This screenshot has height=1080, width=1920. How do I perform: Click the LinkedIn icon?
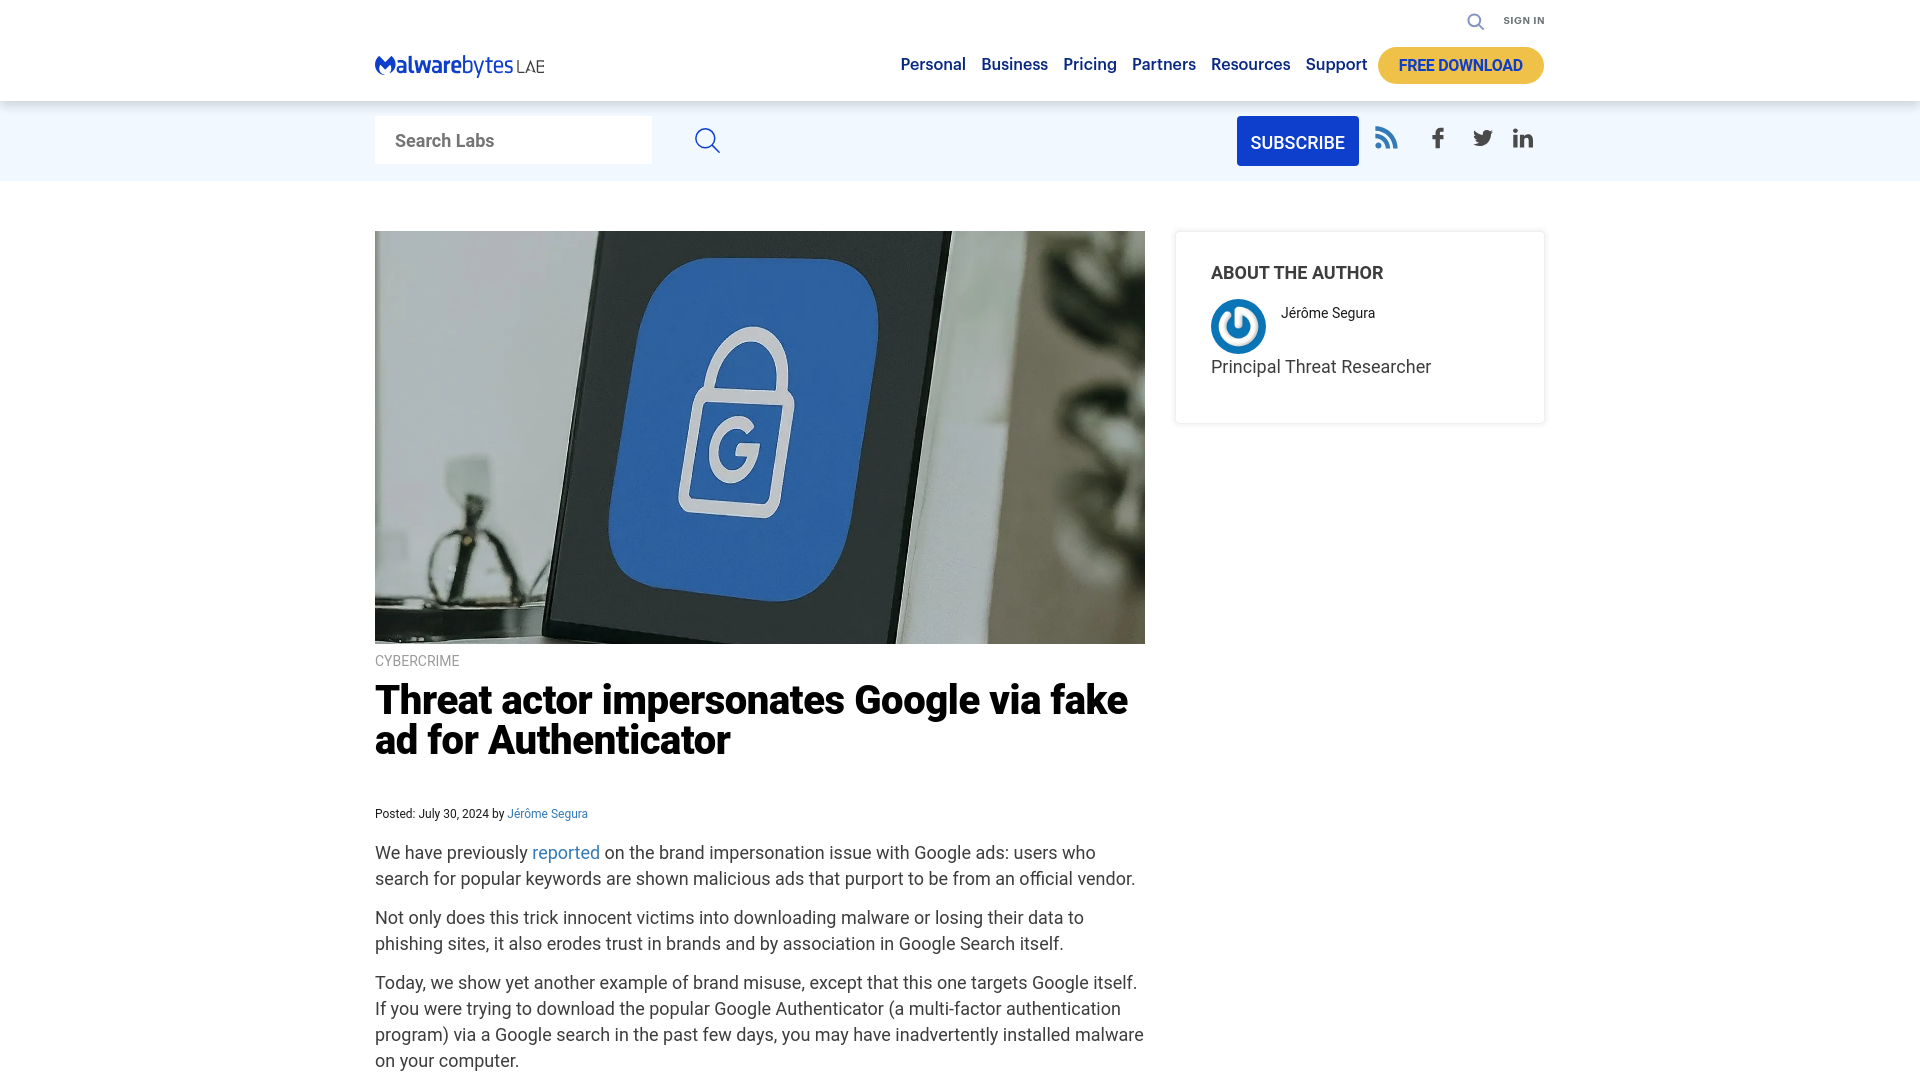click(x=1523, y=137)
